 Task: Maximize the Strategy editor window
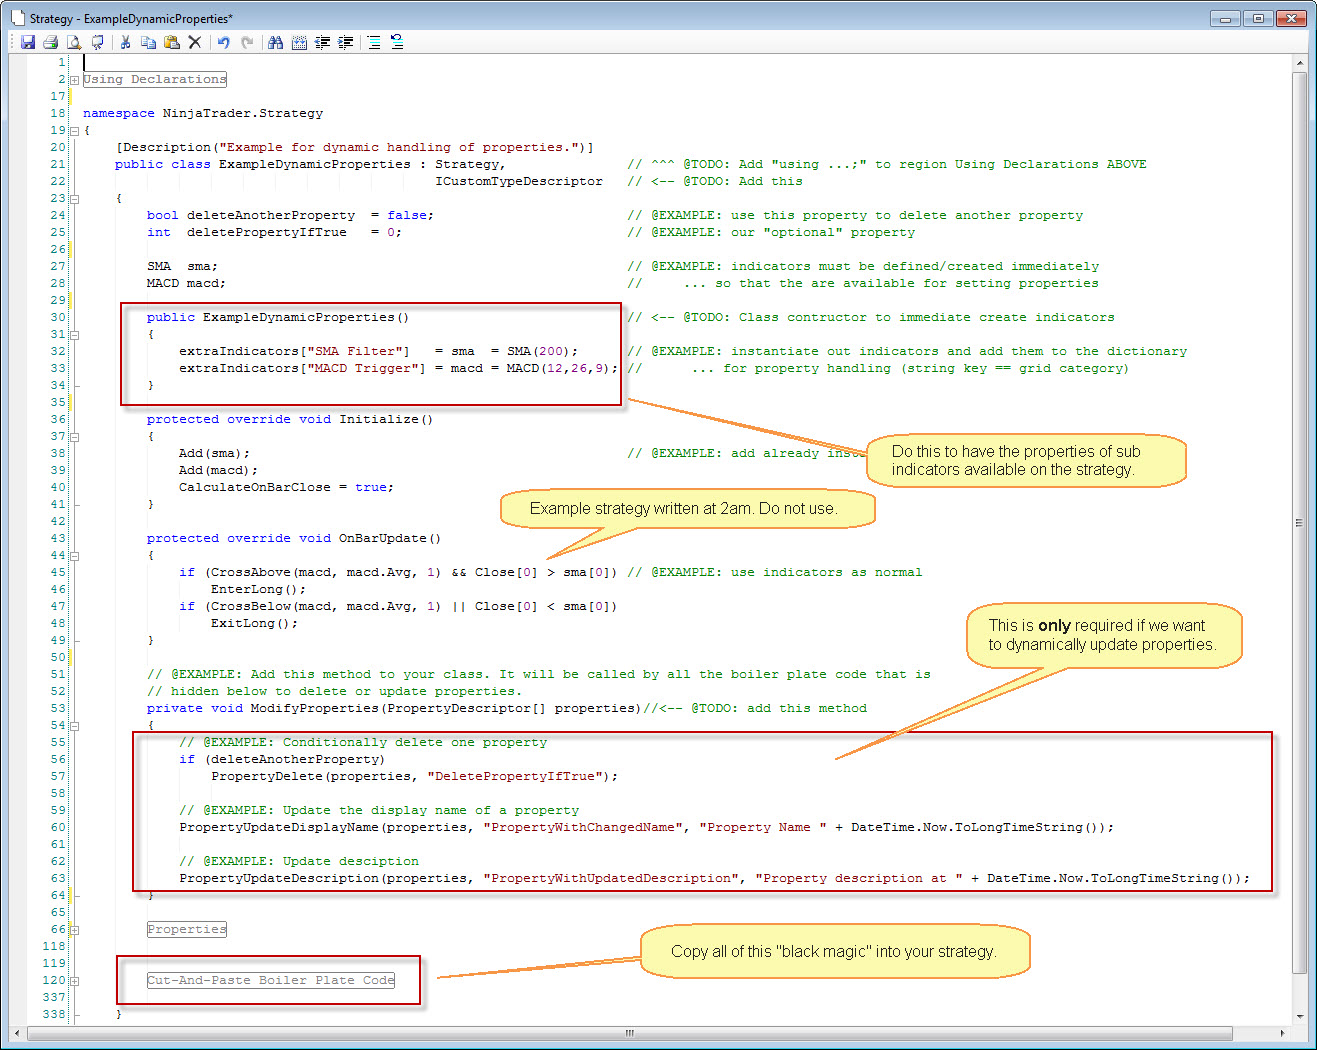1259,18
